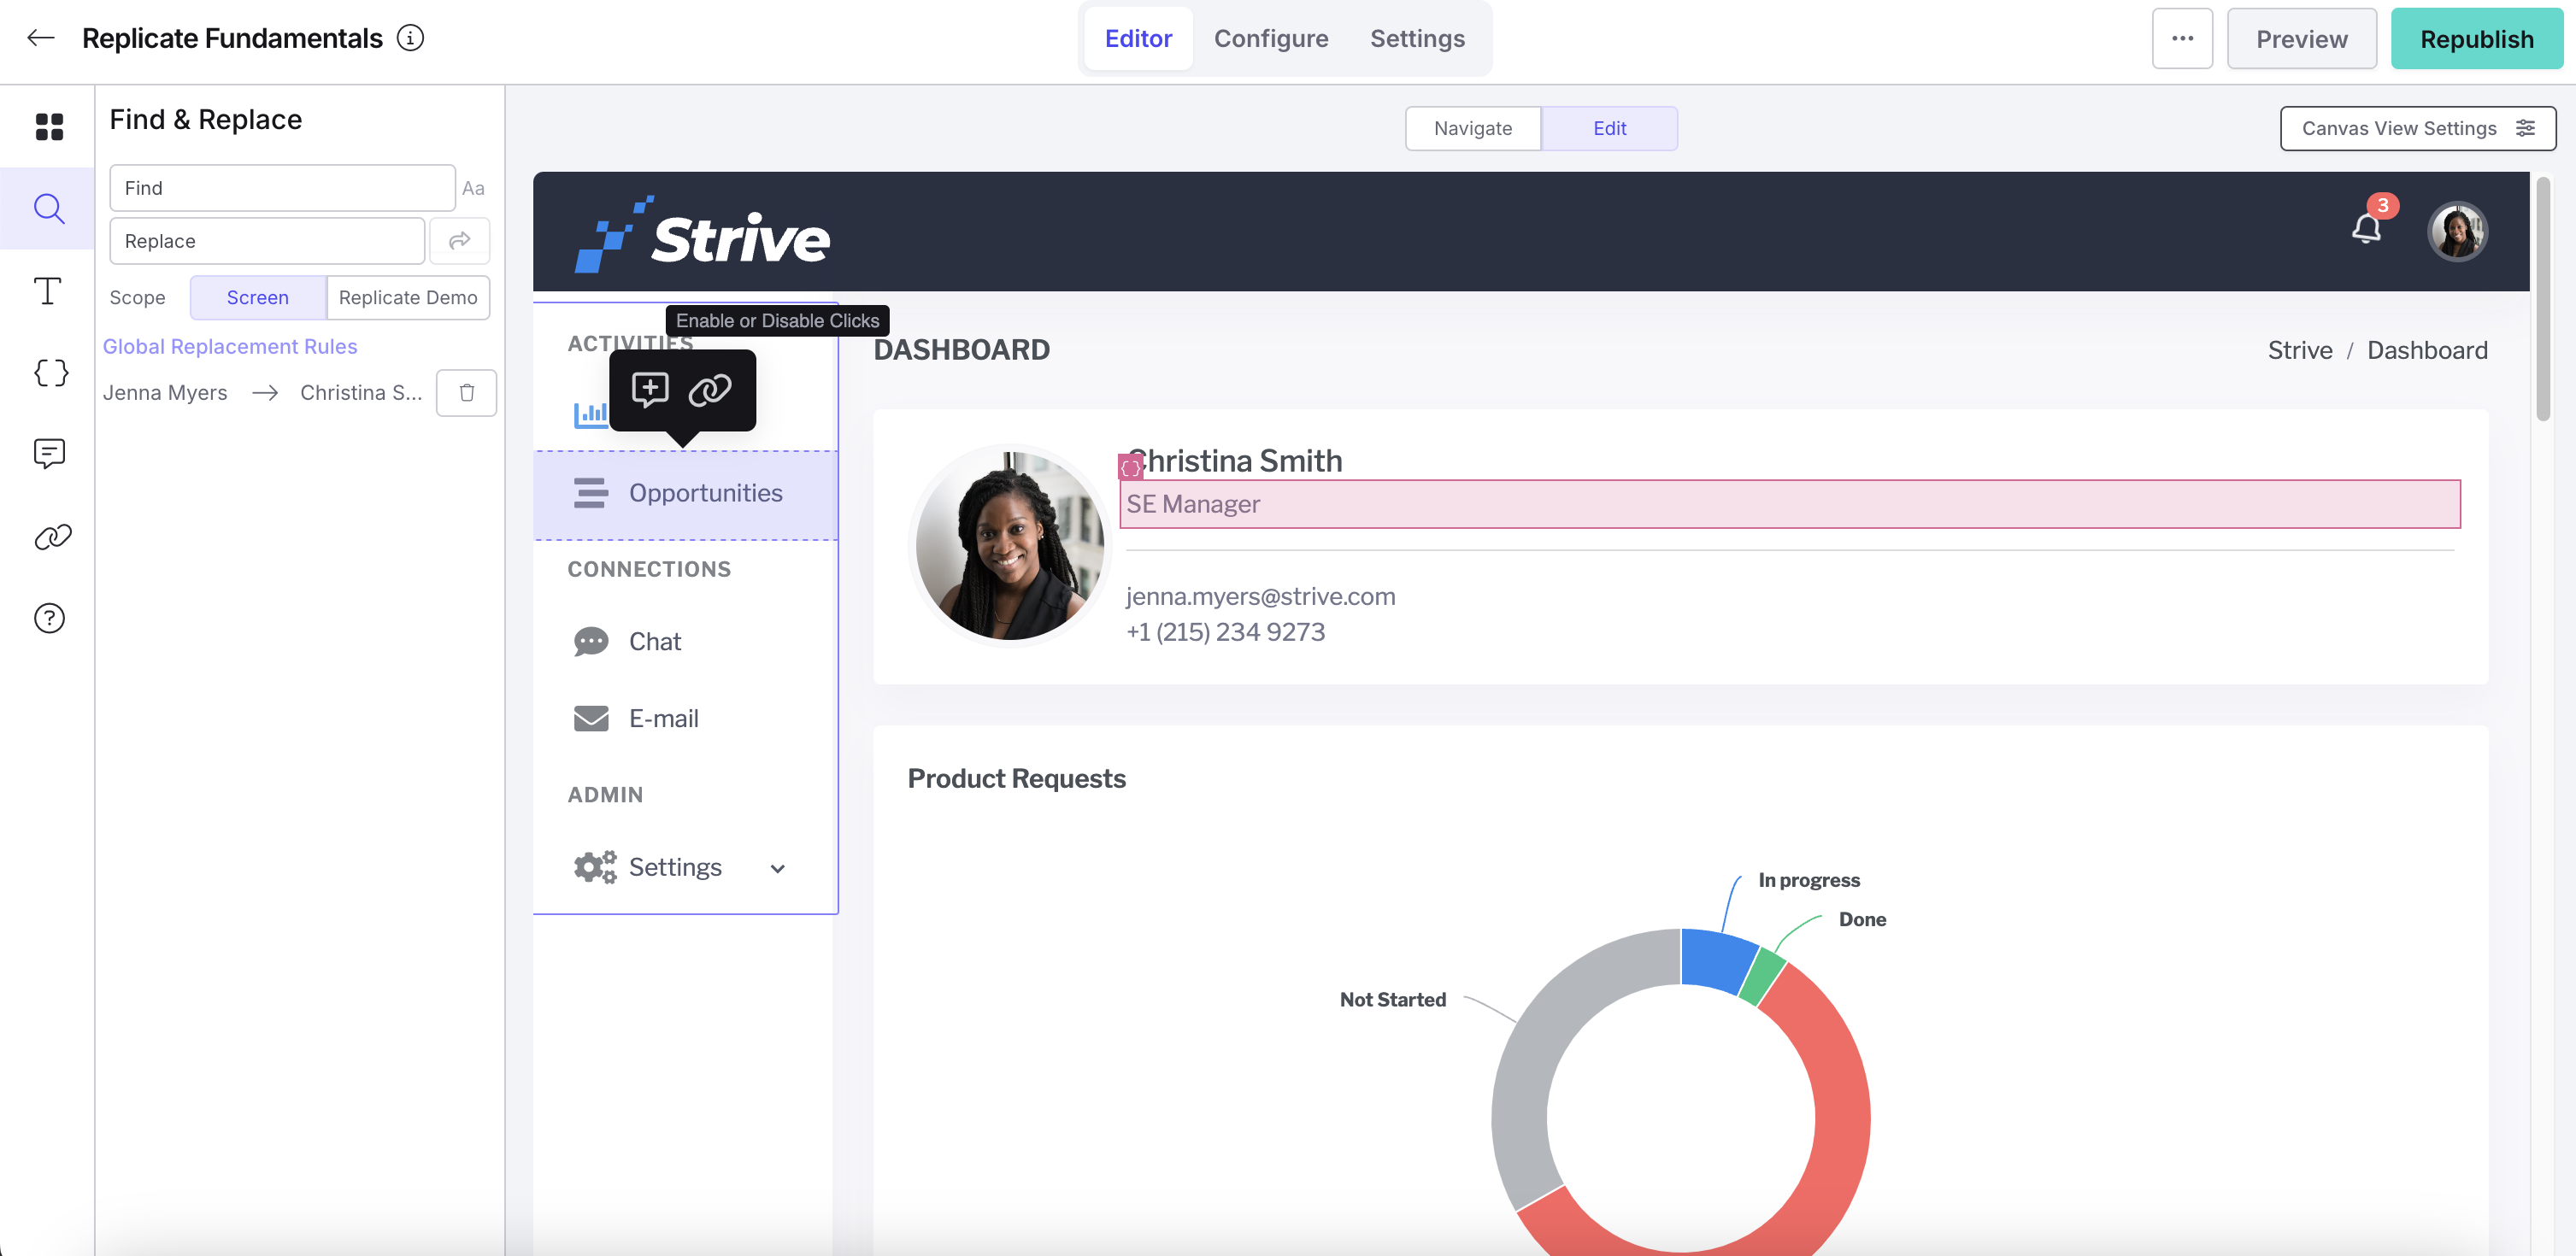Switch to the Configure tab
2576x1256 pixels.
(1271, 38)
